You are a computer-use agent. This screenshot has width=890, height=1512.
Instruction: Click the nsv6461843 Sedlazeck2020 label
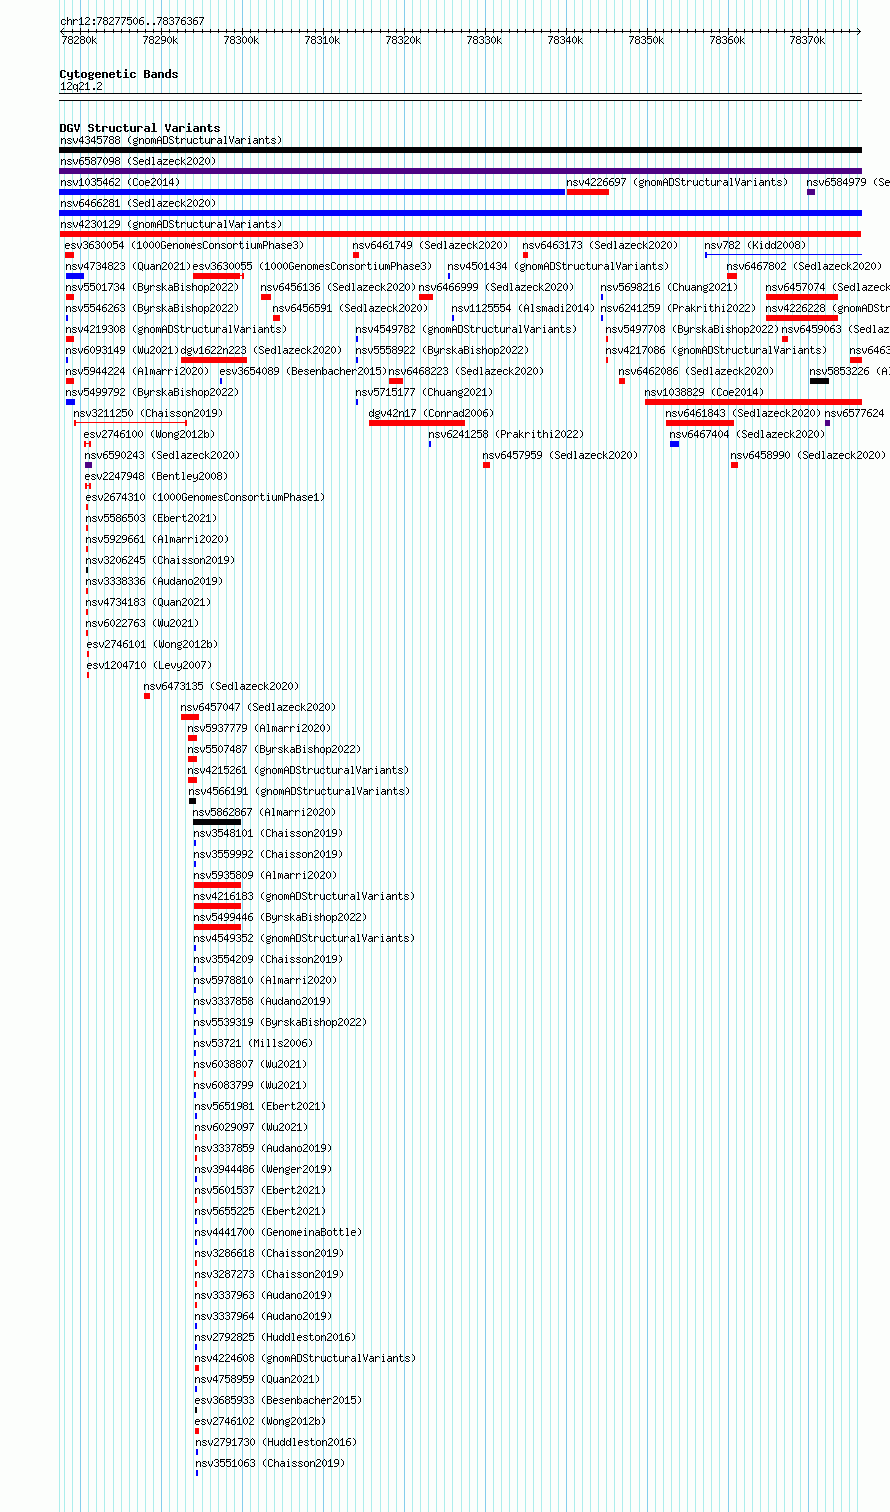click(x=743, y=413)
